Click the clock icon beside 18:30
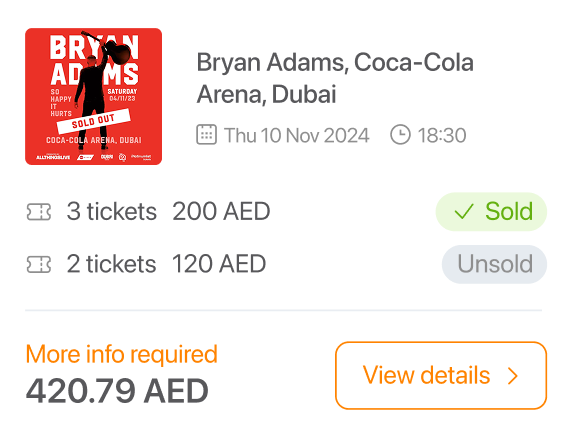Viewport: 571px width, 441px height. [x=400, y=135]
